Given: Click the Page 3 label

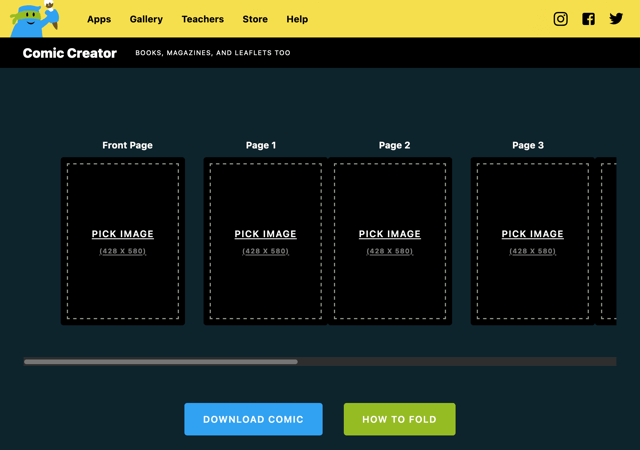Looking at the screenshot, I should 528,145.
